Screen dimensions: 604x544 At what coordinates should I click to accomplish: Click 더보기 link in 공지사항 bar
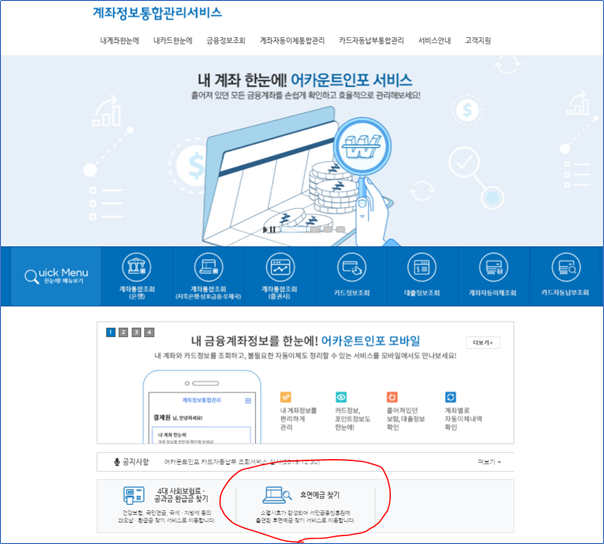489,462
